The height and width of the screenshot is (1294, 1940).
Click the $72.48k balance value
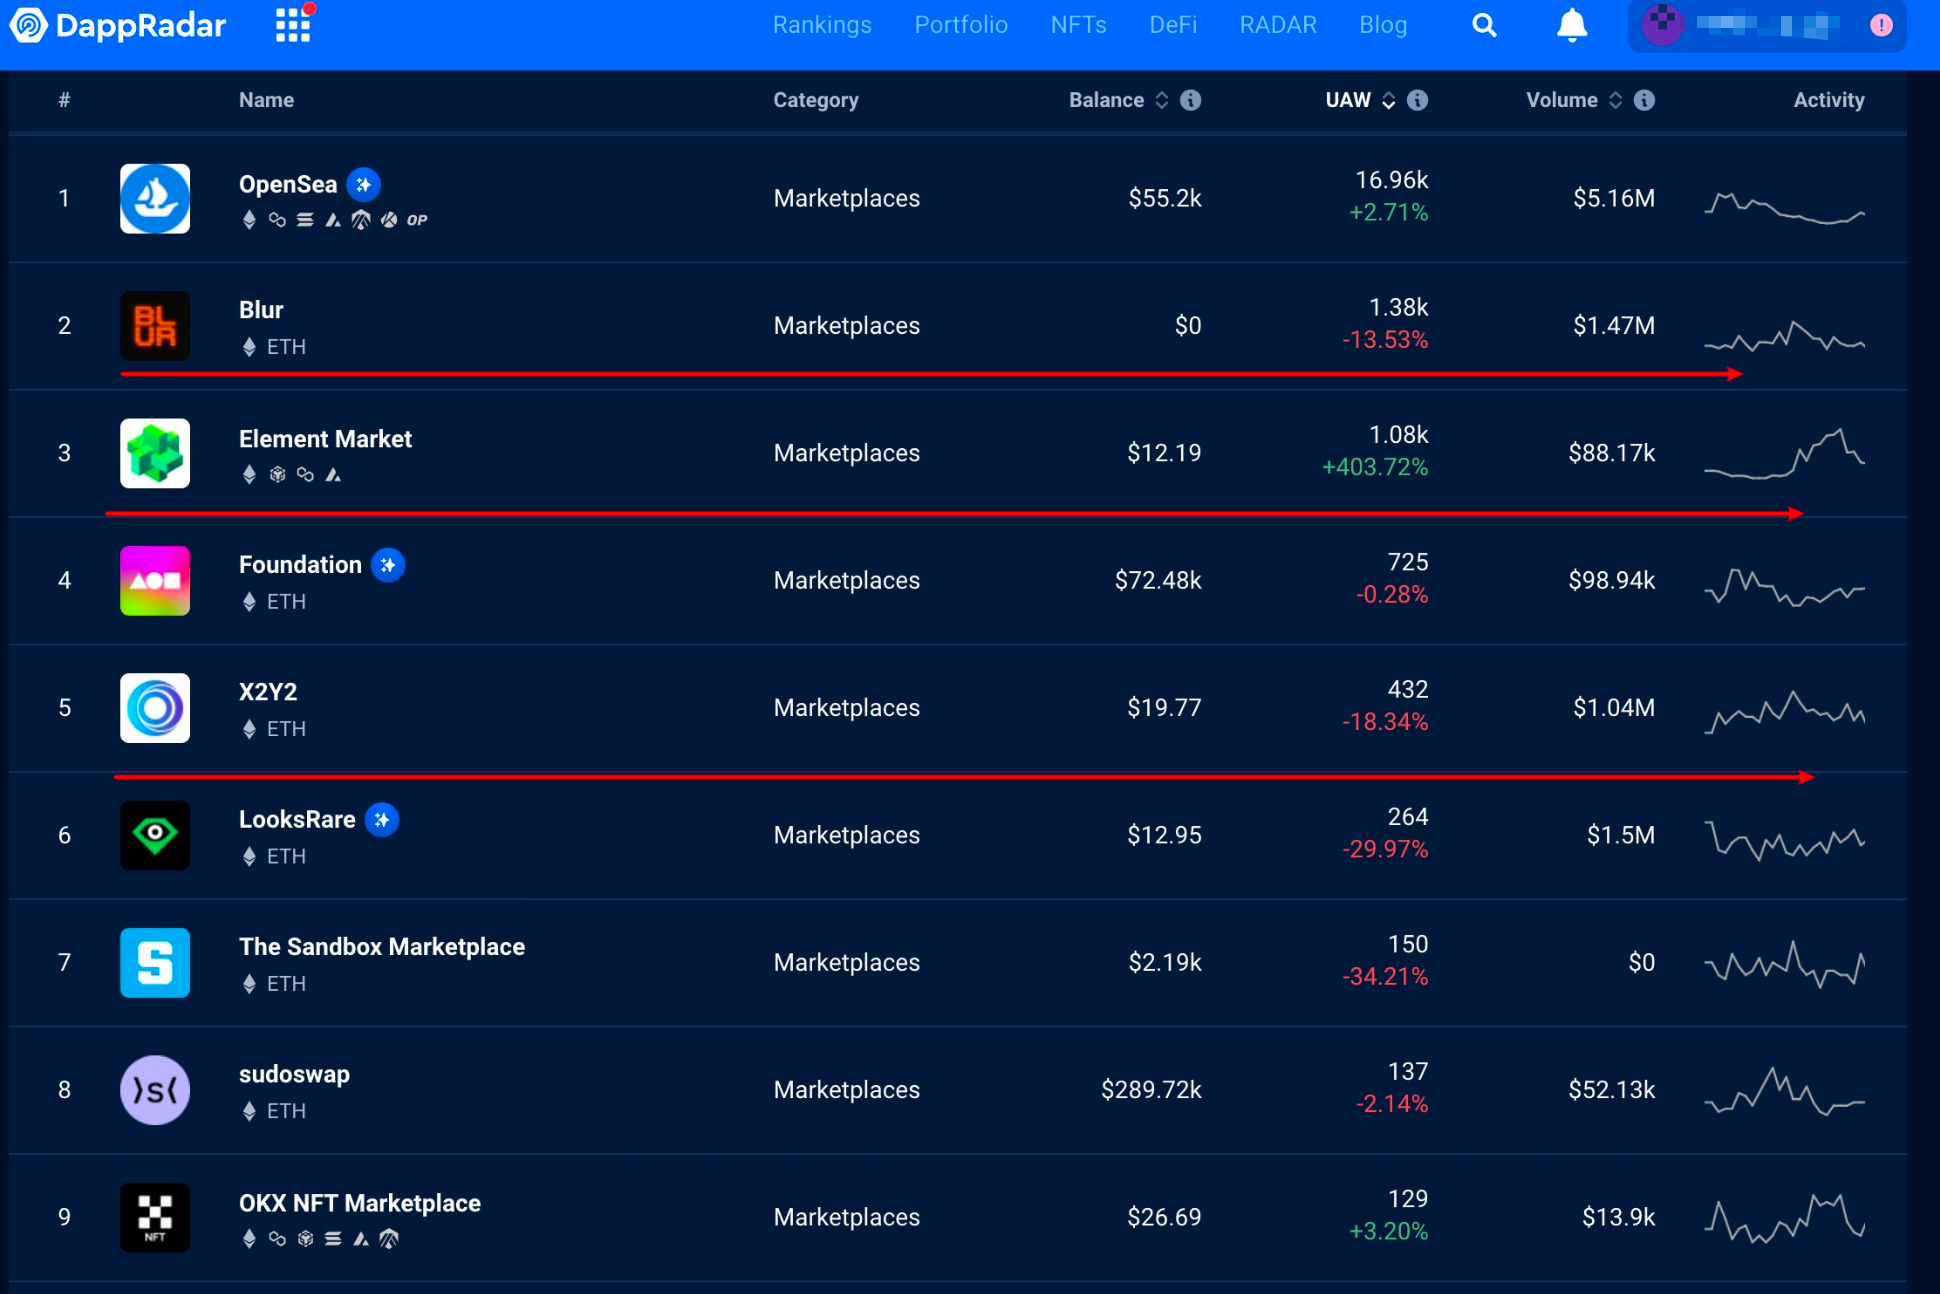1158,580
